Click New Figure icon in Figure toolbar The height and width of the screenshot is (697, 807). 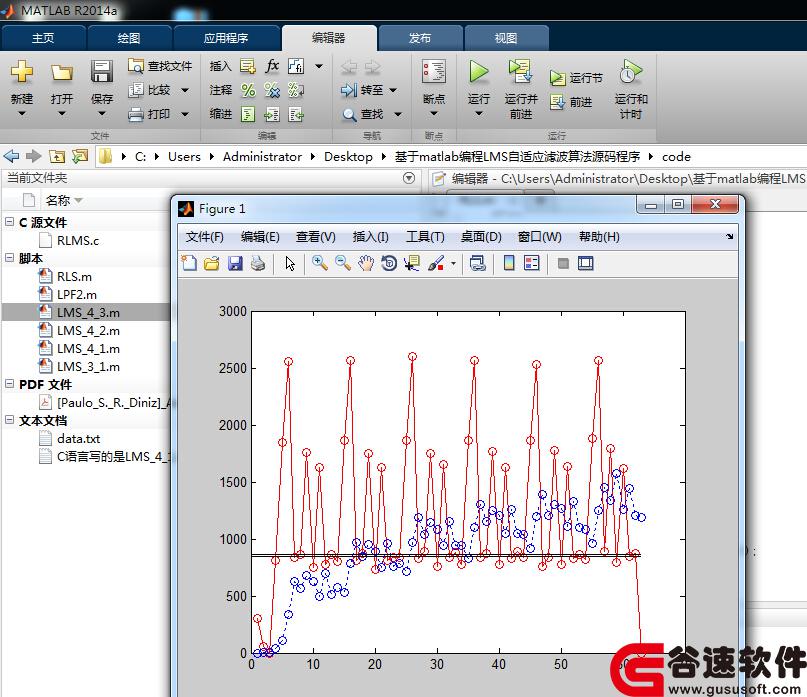click(189, 264)
